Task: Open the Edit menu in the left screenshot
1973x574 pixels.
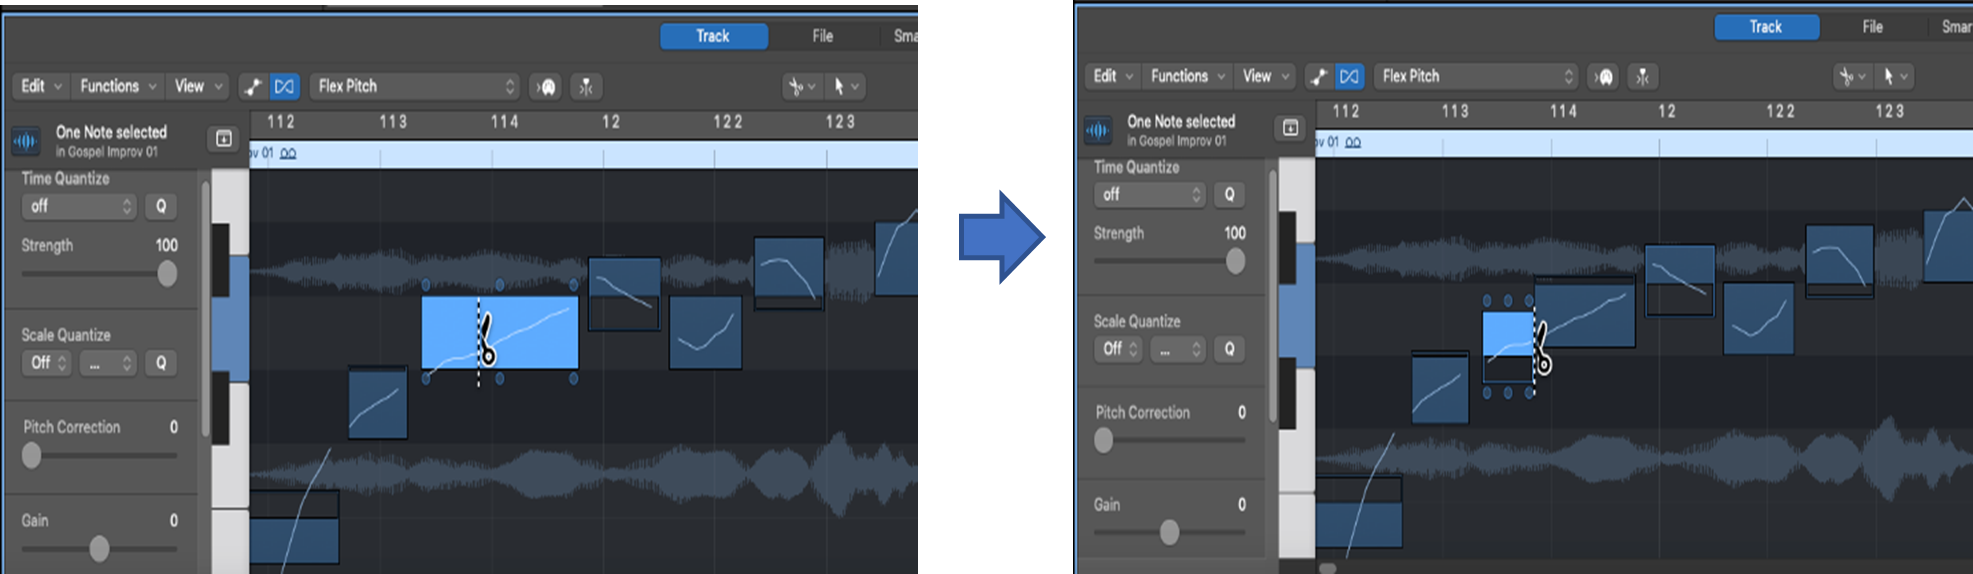Action: coord(40,87)
